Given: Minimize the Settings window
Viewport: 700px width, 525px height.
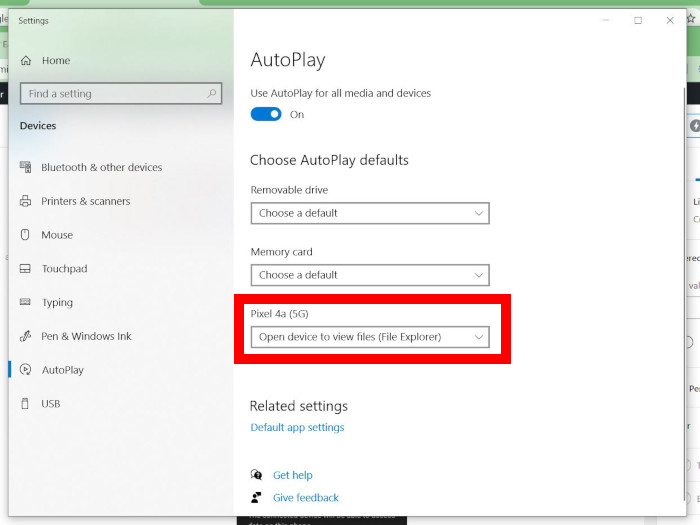Looking at the screenshot, I should tap(606, 20).
